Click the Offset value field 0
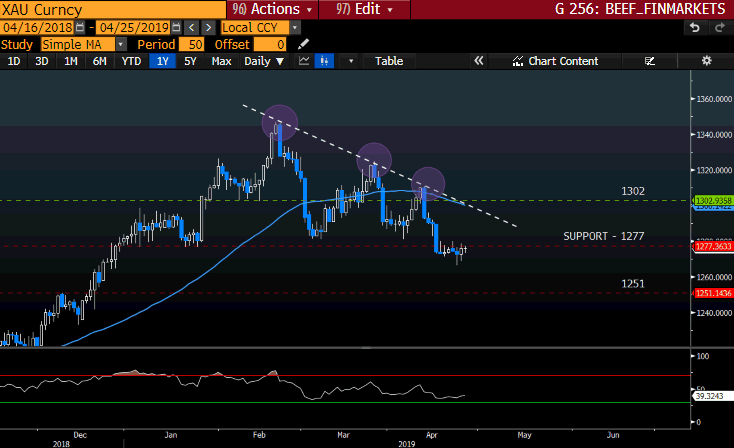734x448 pixels. click(270, 44)
